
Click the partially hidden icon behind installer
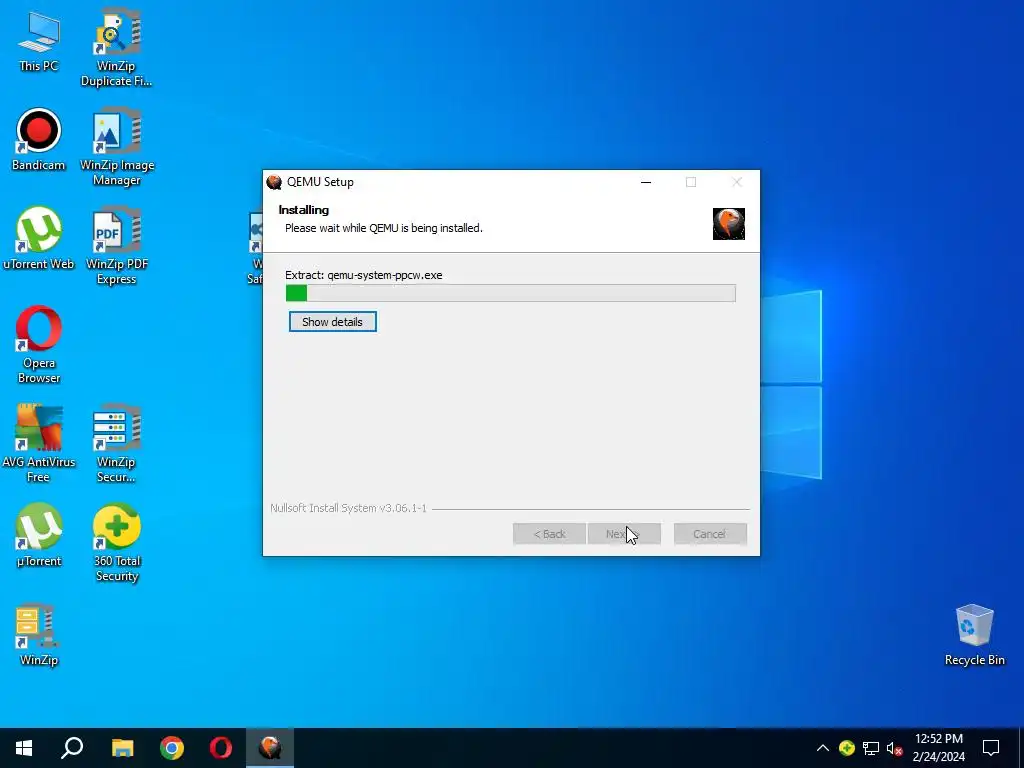click(255, 248)
